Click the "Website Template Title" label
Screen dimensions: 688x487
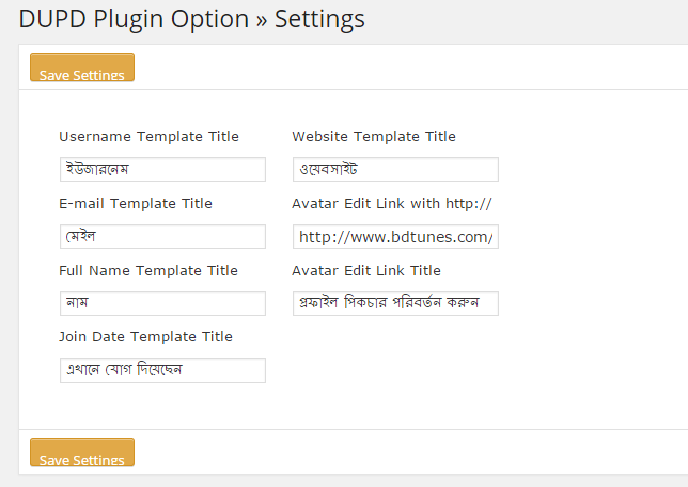[374, 137]
